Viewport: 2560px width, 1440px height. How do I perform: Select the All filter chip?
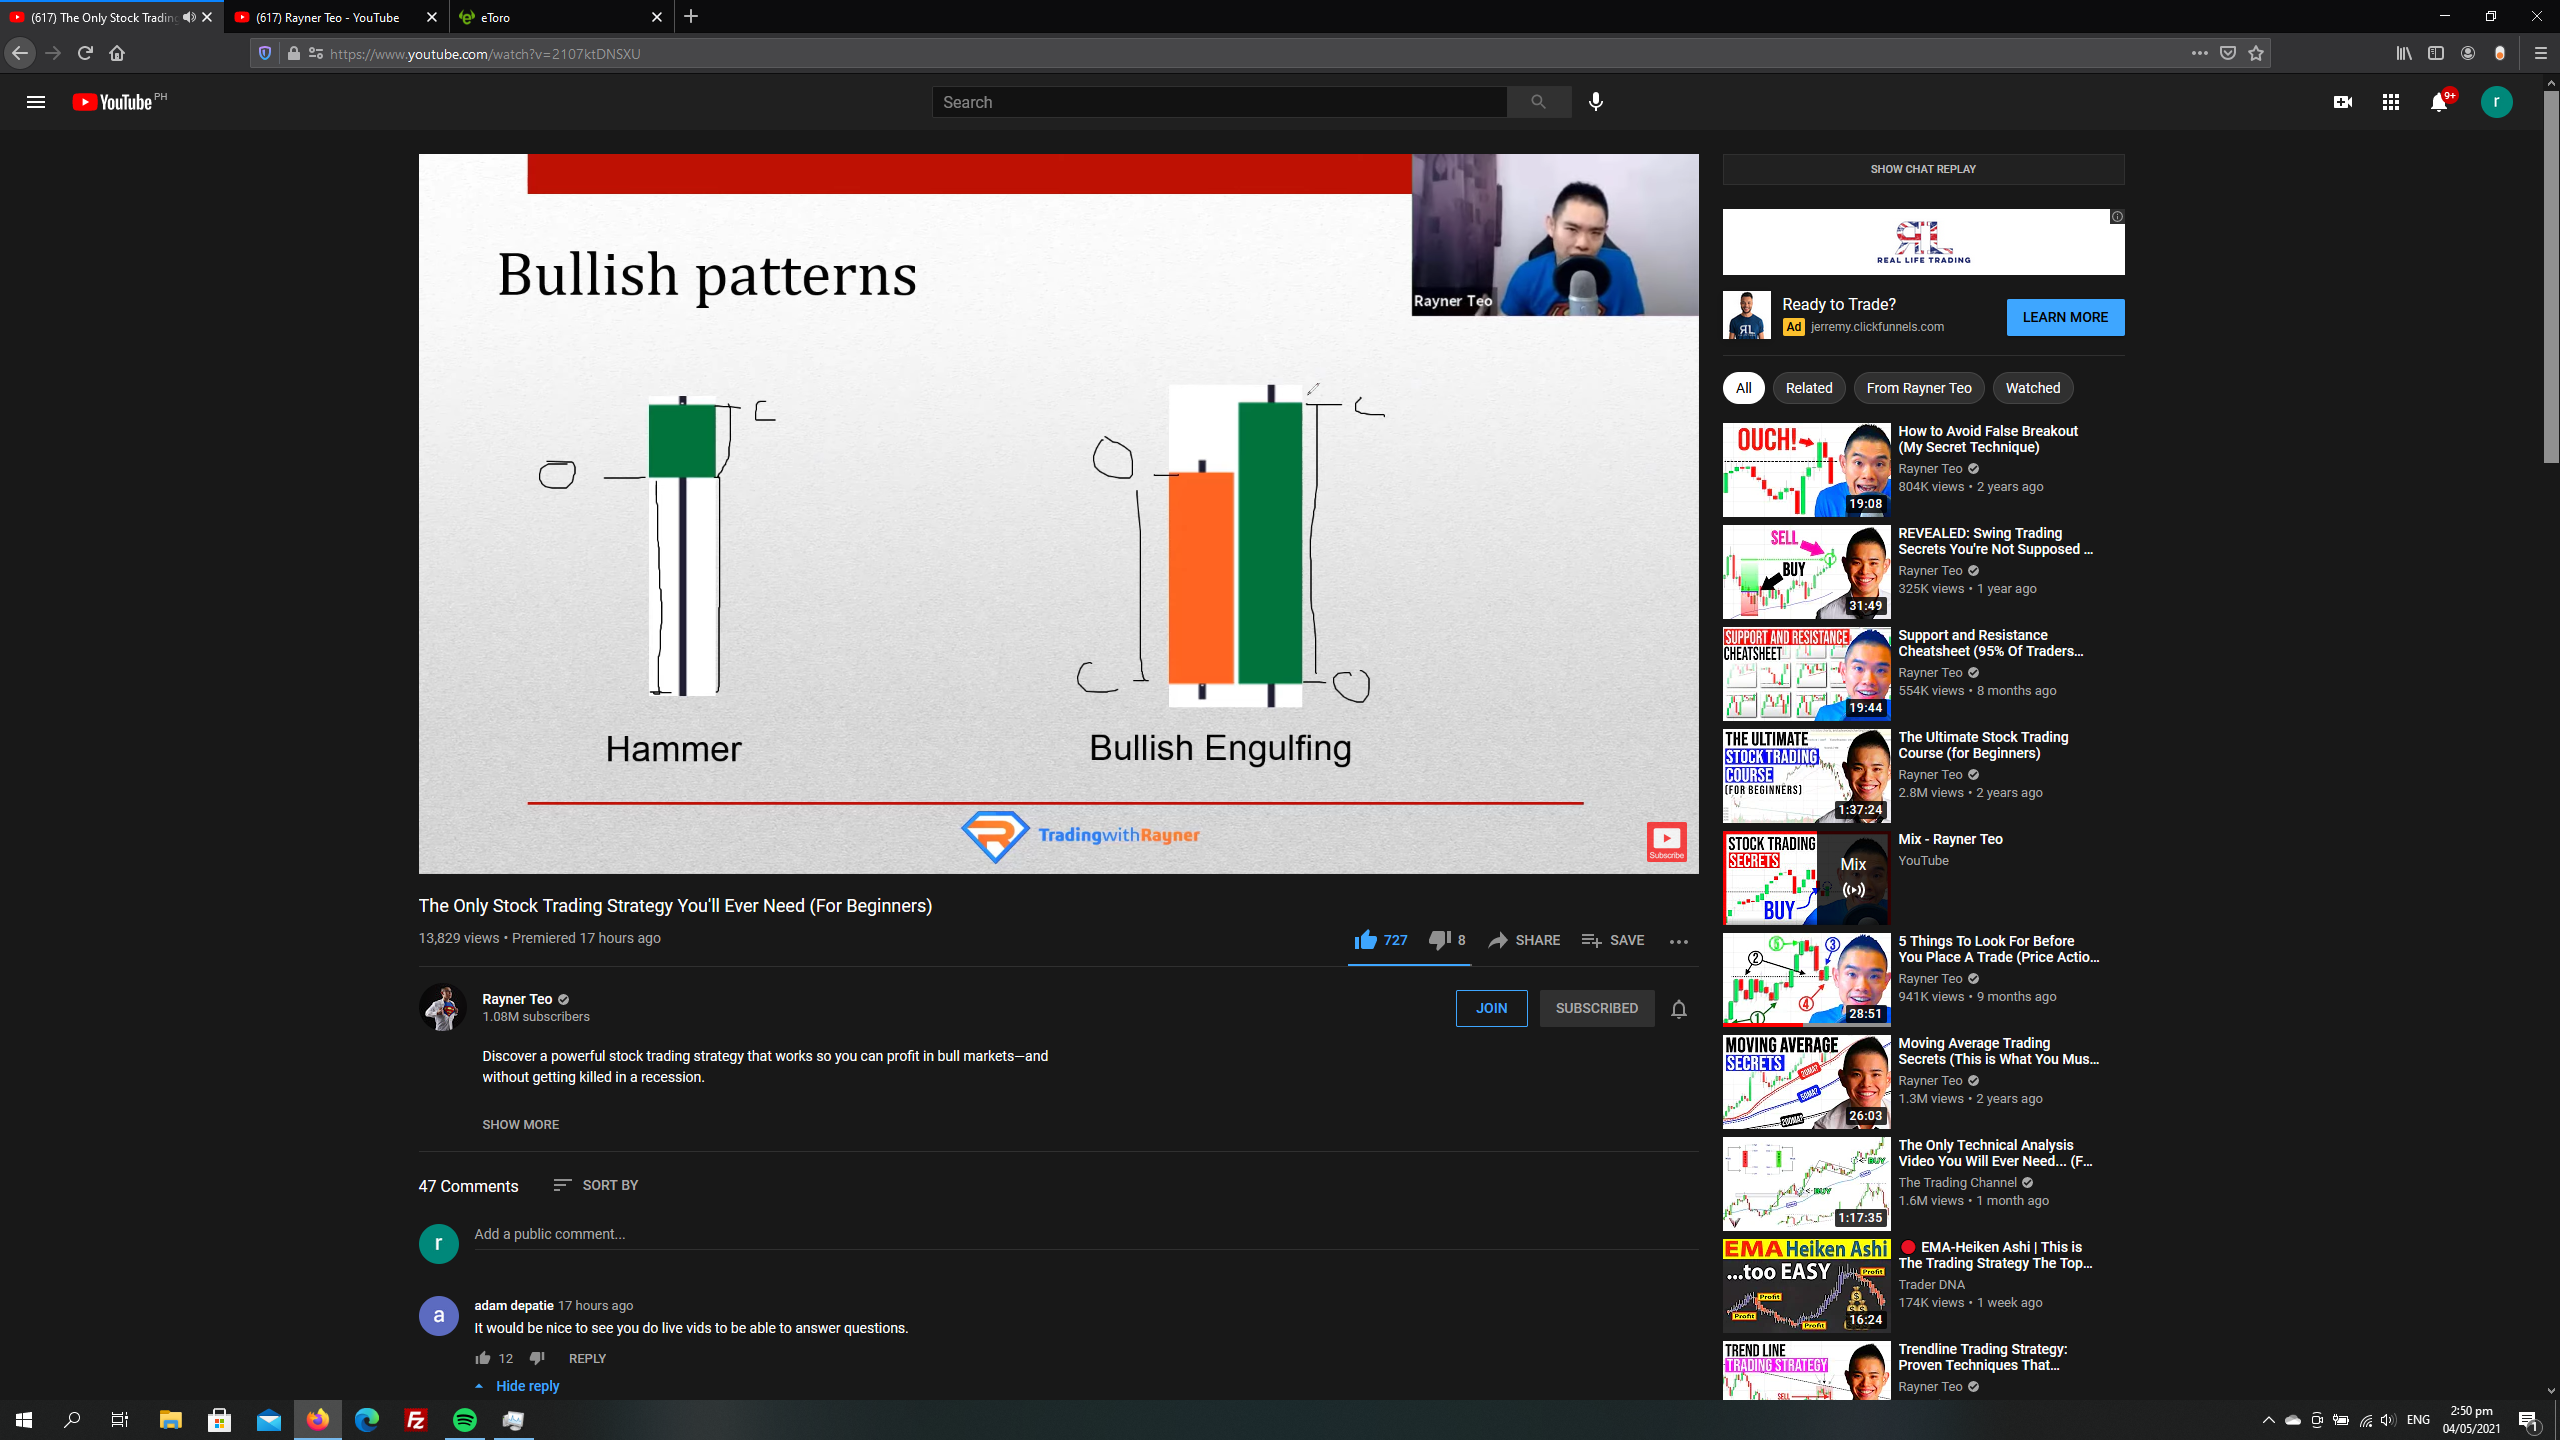(x=1743, y=388)
